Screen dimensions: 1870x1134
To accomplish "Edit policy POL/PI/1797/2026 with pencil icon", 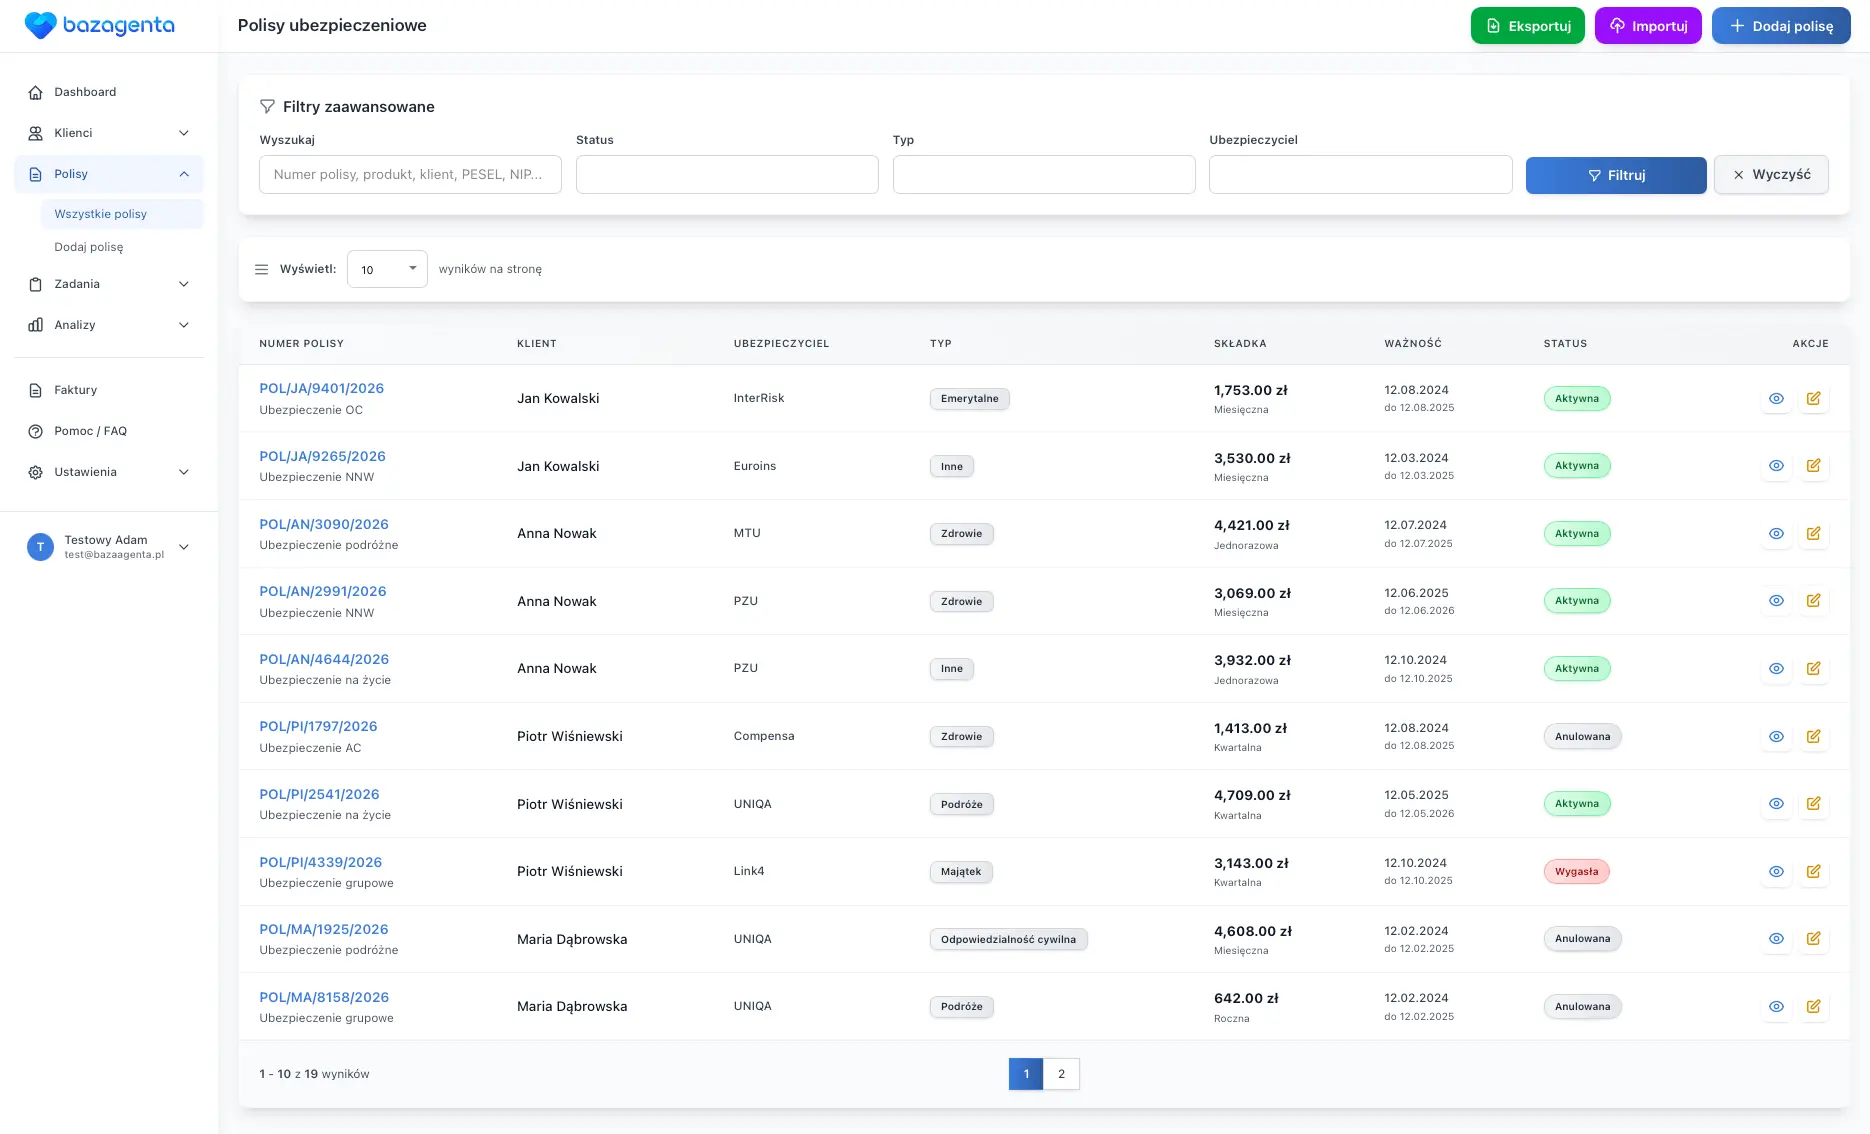I will coord(1813,736).
